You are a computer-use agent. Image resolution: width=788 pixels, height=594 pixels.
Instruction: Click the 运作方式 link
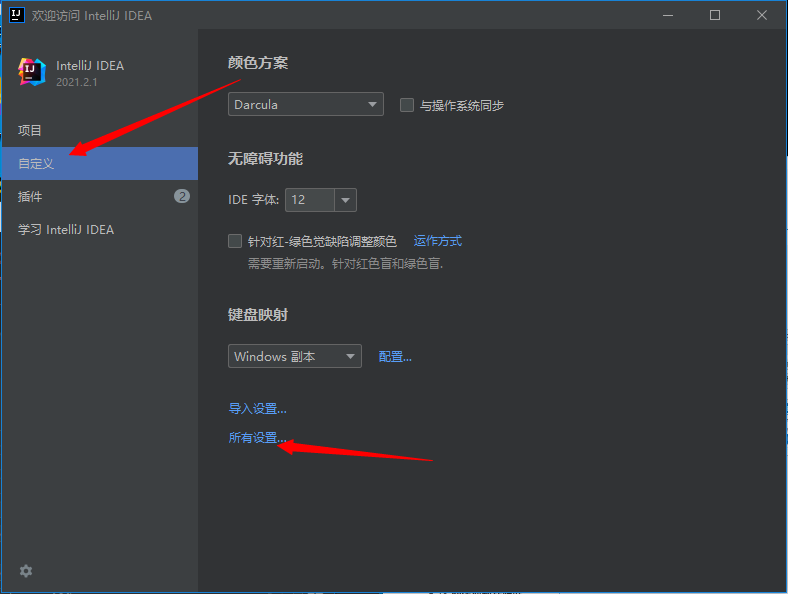(437, 241)
